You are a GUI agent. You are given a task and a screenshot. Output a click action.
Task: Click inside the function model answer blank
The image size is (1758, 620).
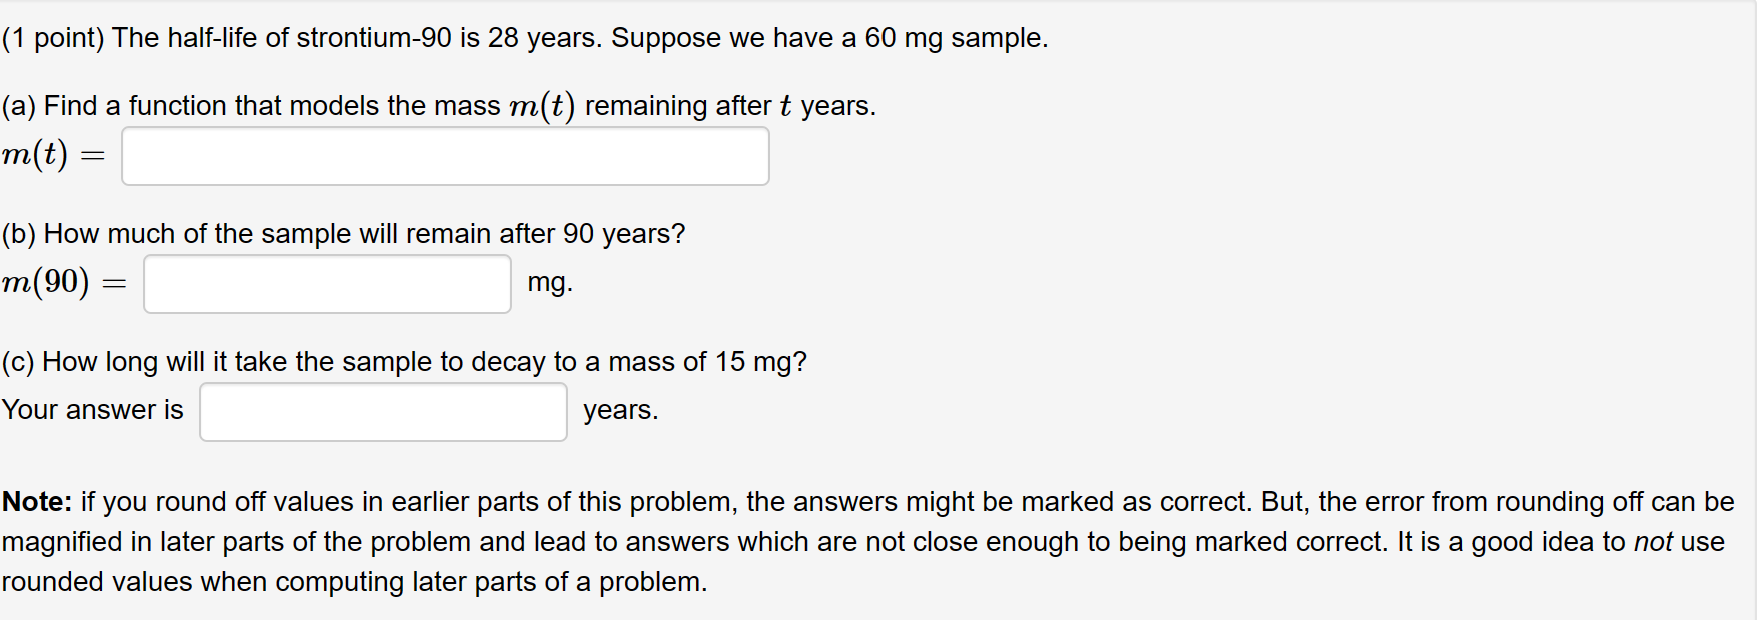(x=444, y=156)
